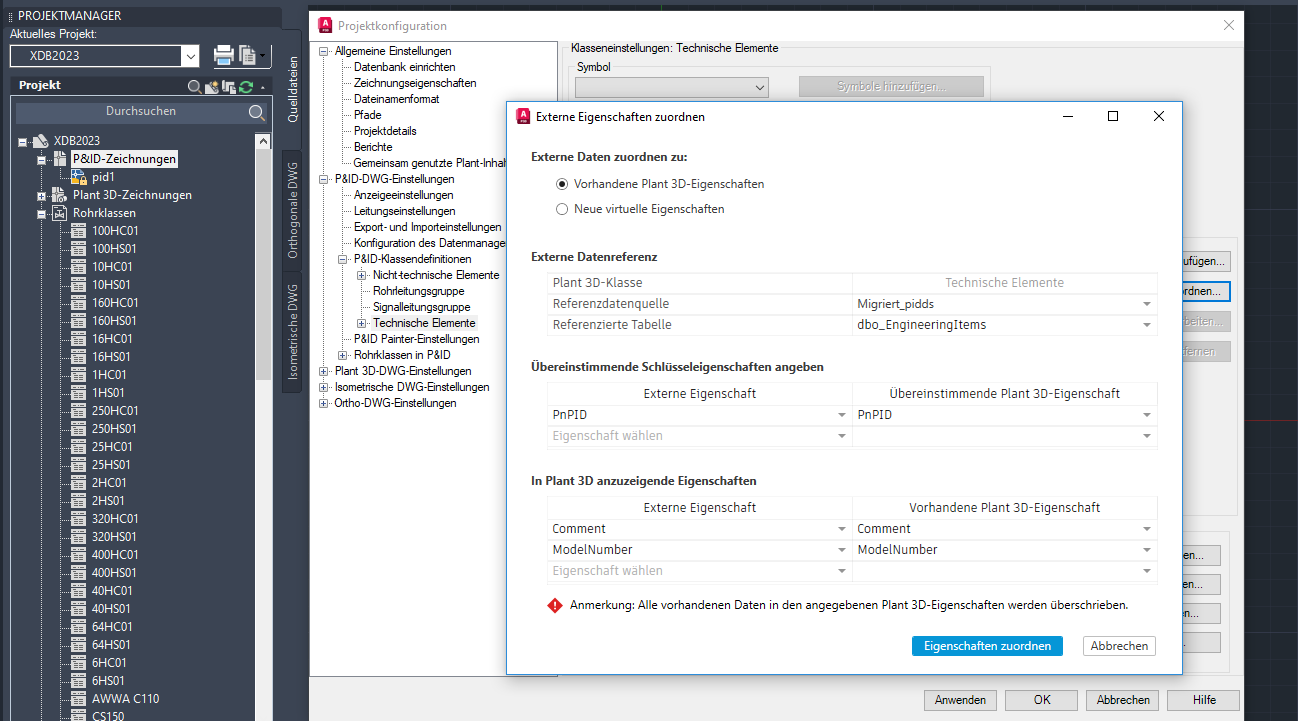Click the PROJEKTMANAGER palette grip handle

click(x=11, y=16)
